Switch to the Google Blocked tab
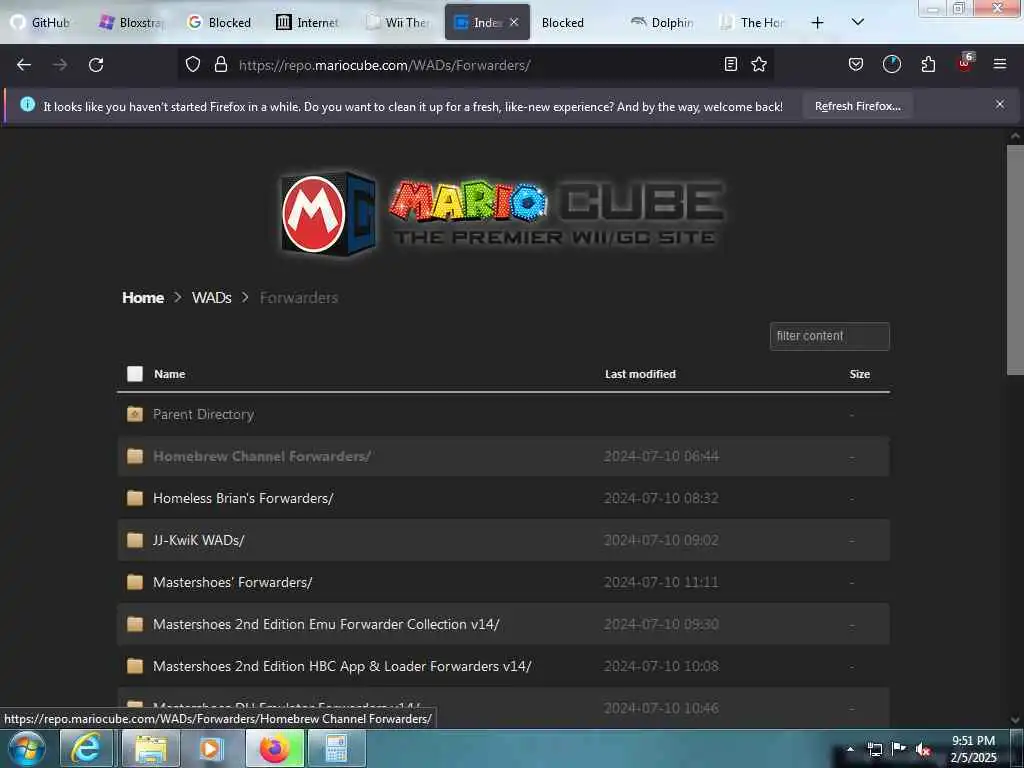Image resolution: width=1024 pixels, height=768 pixels. click(219, 22)
